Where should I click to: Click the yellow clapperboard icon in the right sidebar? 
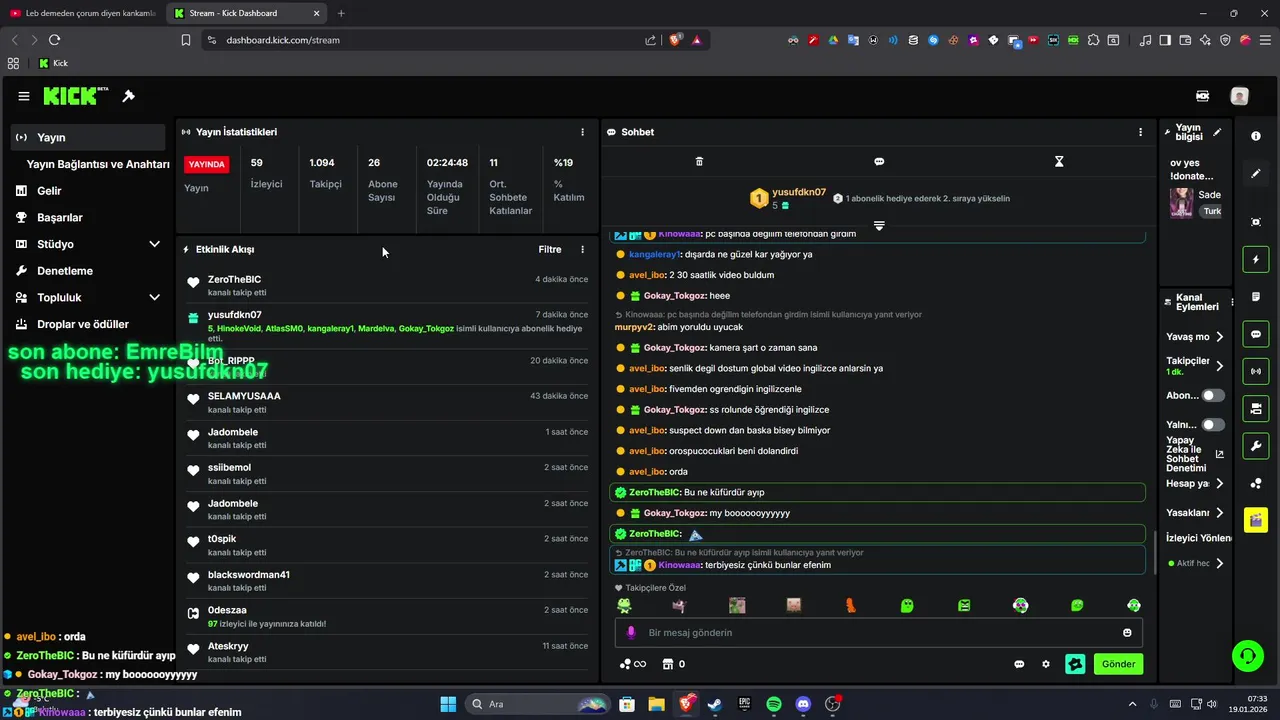(x=1256, y=519)
